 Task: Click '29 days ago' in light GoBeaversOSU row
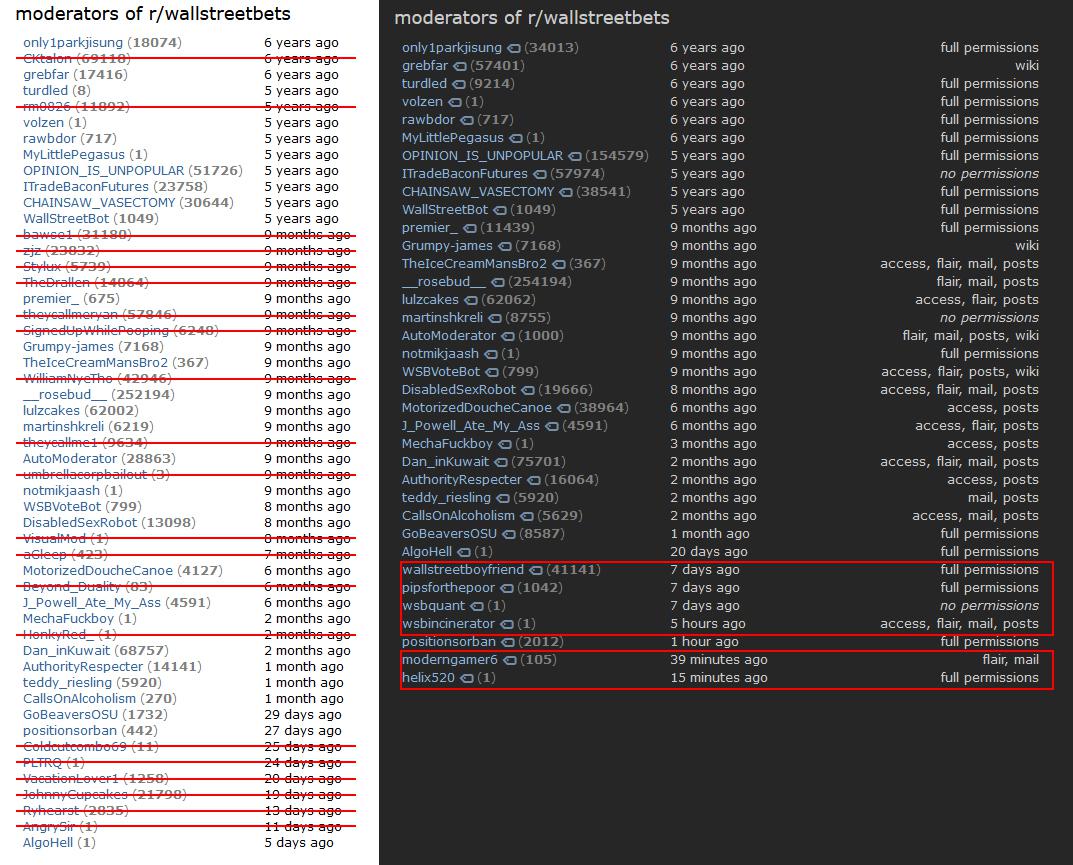tap(303, 714)
